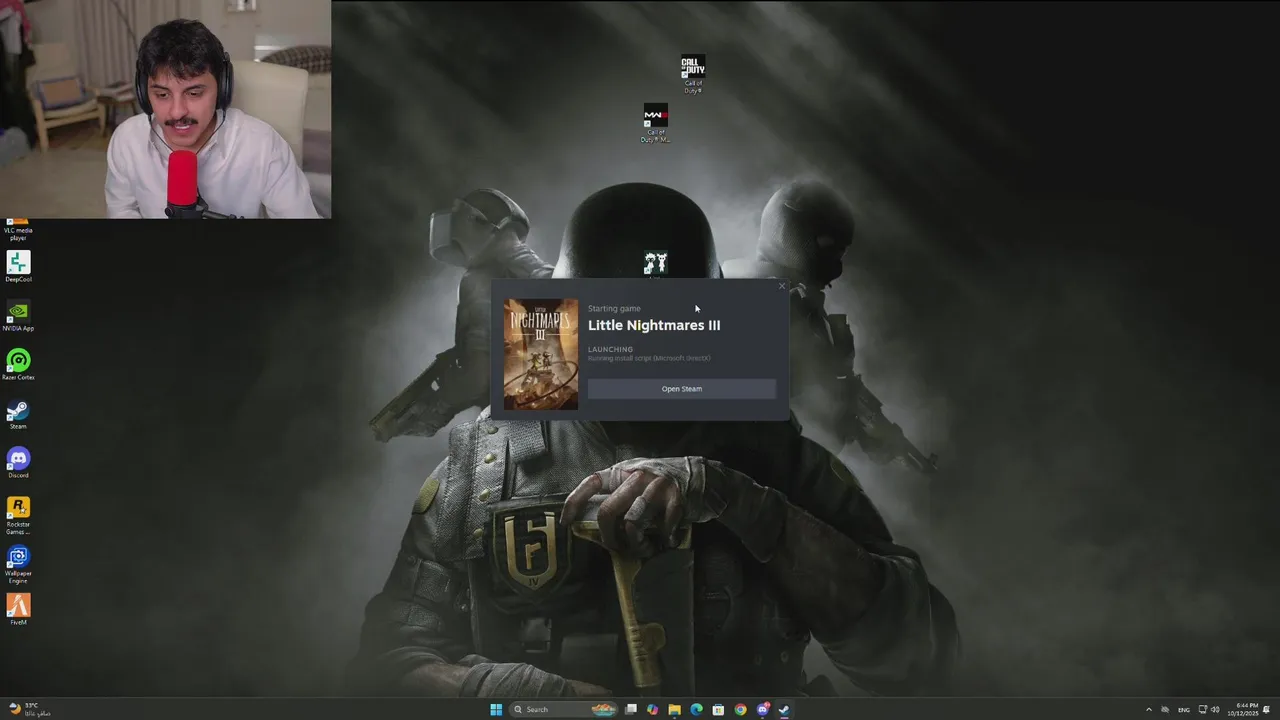Select the FiveM desktop icon
The height and width of the screenshot is (720, 1280).
click(18, 610)
